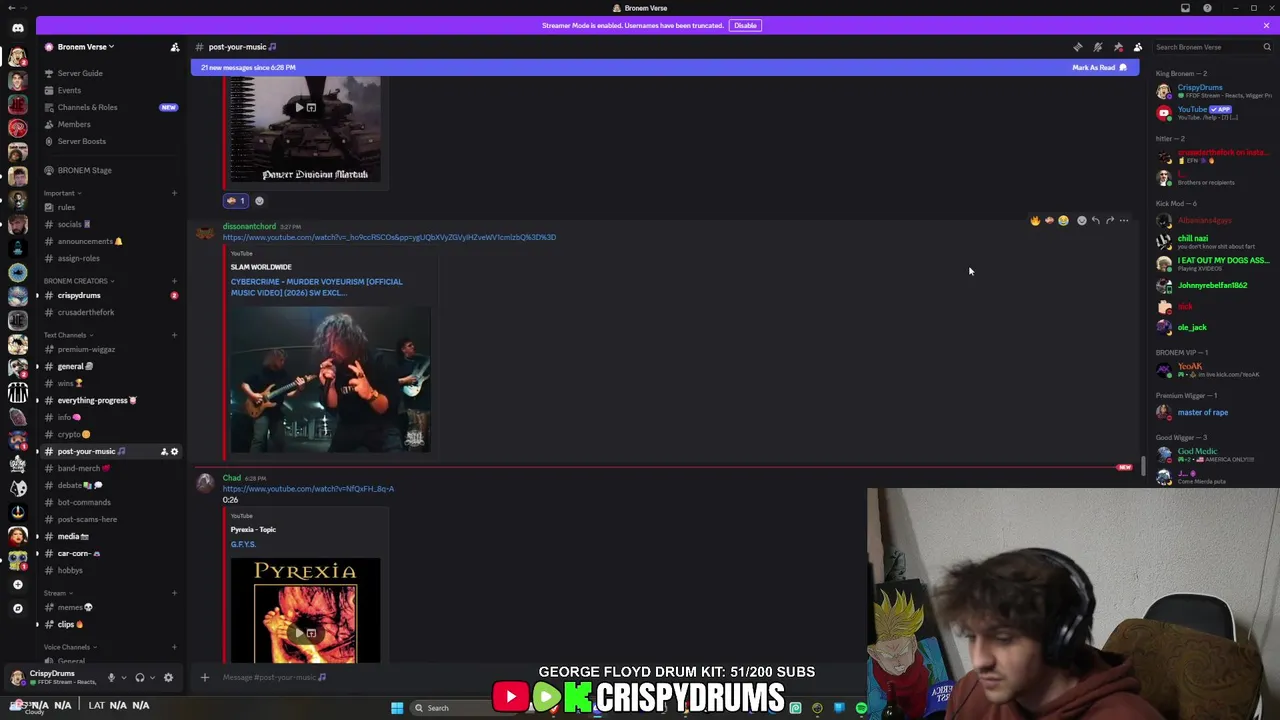The height and width of the screenshot is (720, 1280).
Task: Forward dissonantchord's message arrow
Action: 1110,221
